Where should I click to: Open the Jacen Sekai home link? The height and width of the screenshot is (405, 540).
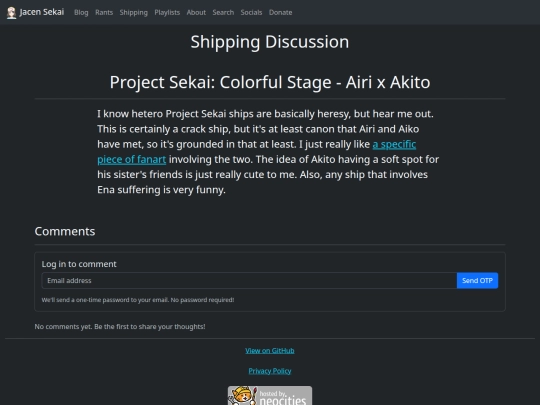tap(35, 12)
